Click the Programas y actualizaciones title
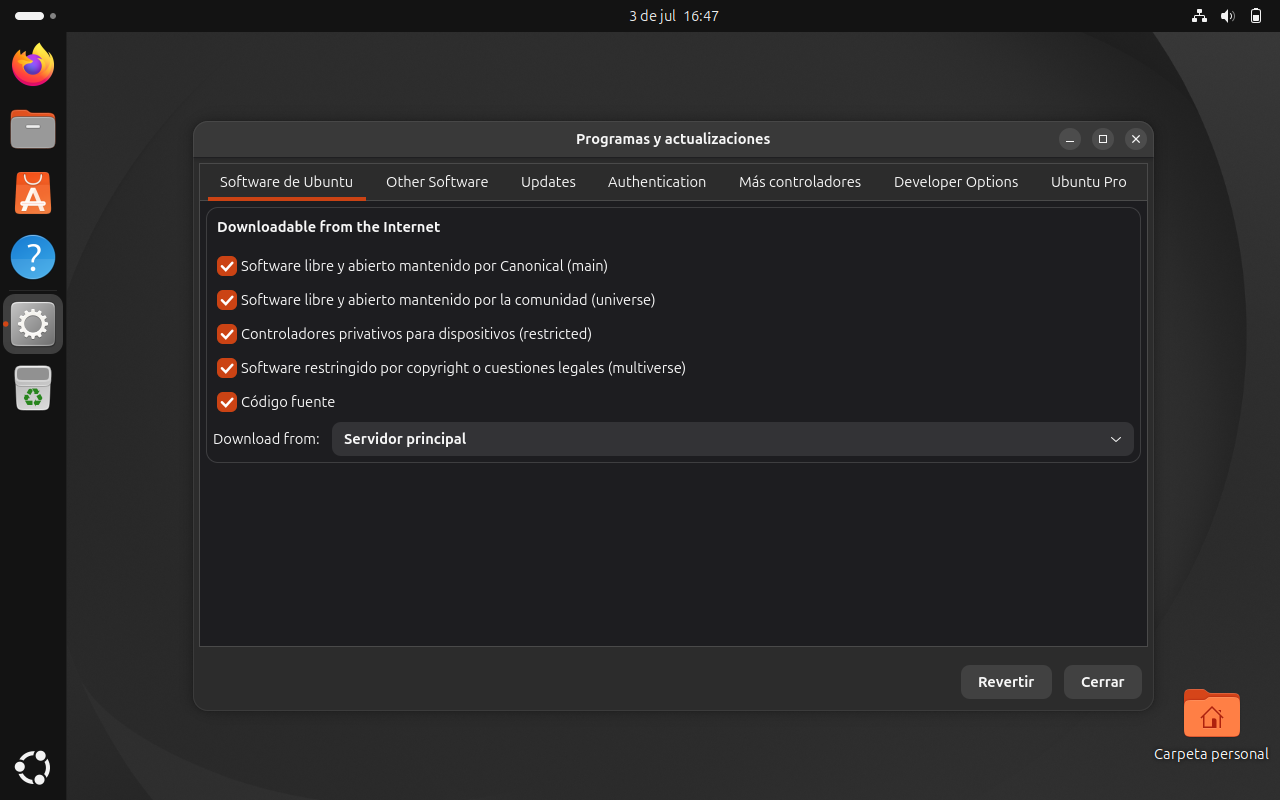The image size is (1280, 800). [x=673, y=139]
